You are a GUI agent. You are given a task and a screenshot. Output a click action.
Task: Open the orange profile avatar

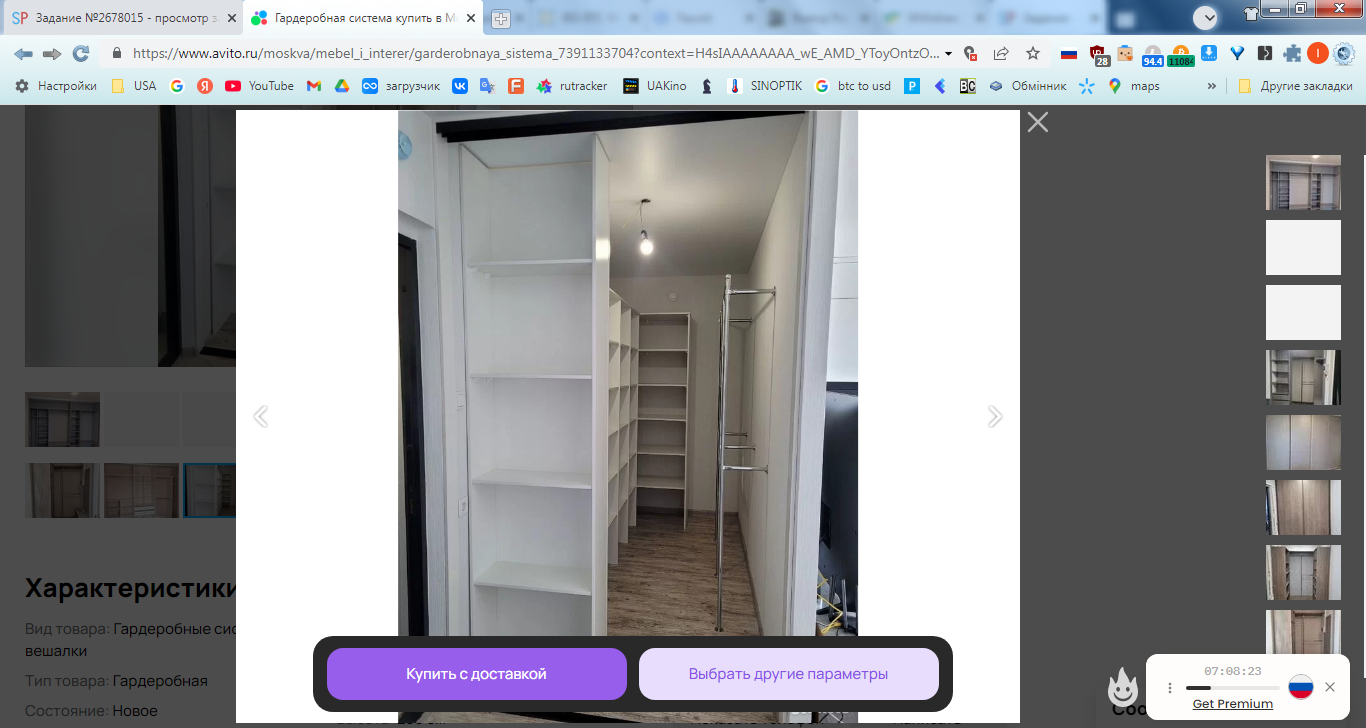(1318, 54)
